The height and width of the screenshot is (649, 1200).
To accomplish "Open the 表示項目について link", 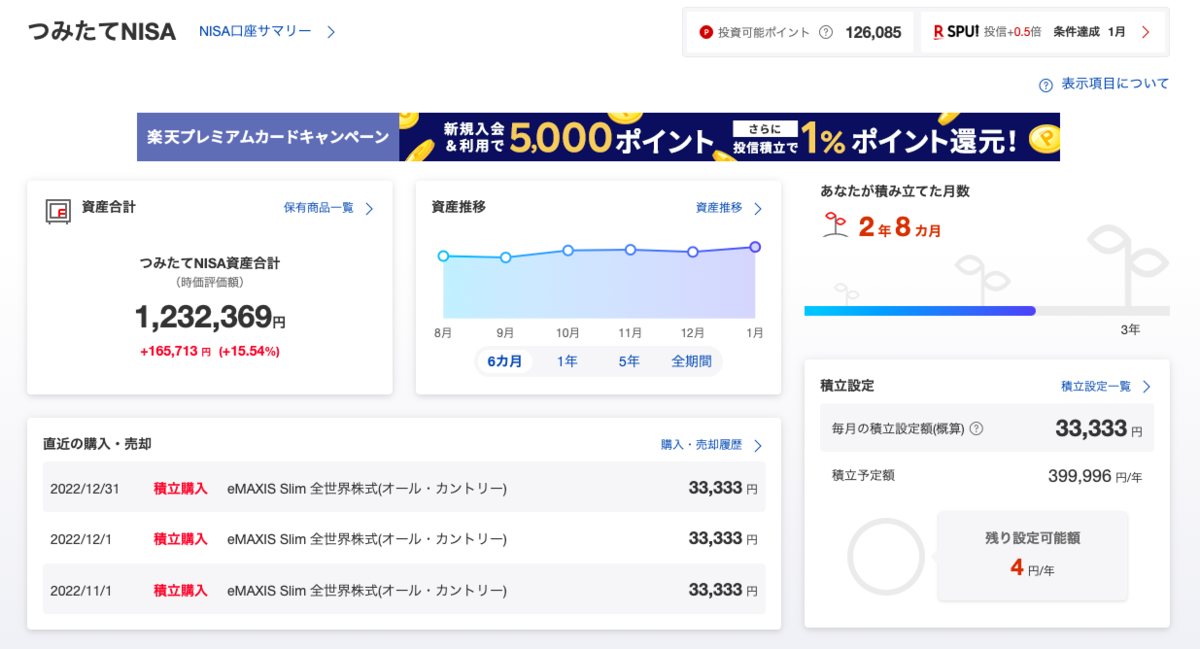I will [x=1115, y=84].
